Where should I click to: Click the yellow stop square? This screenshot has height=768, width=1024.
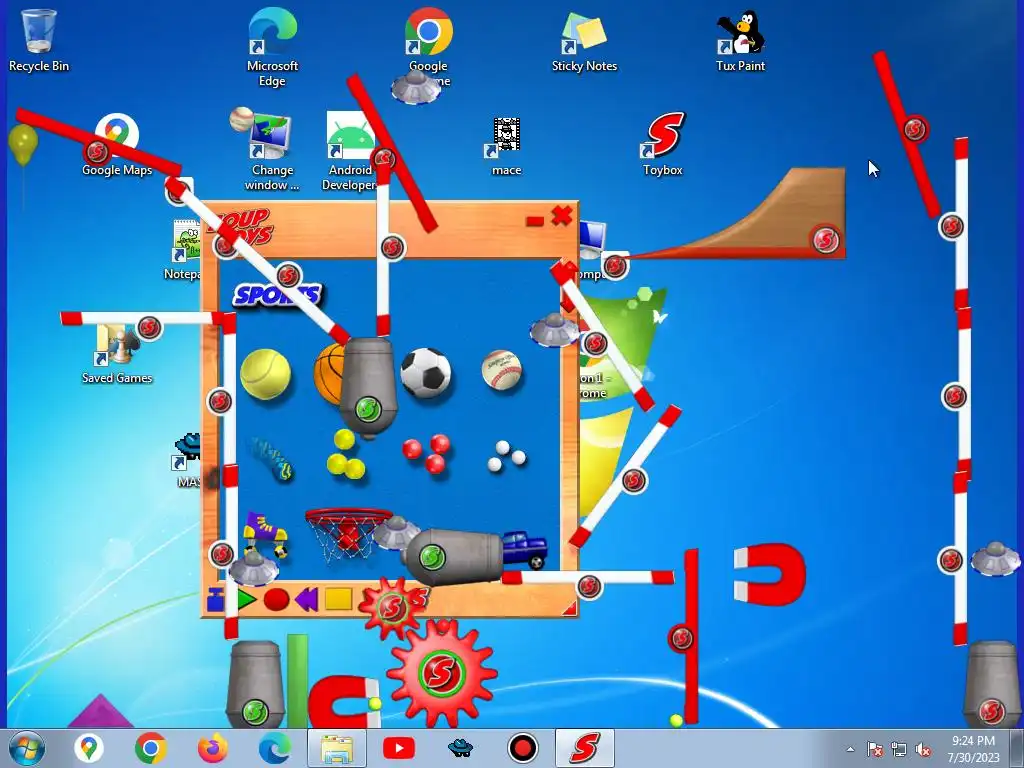338,599
